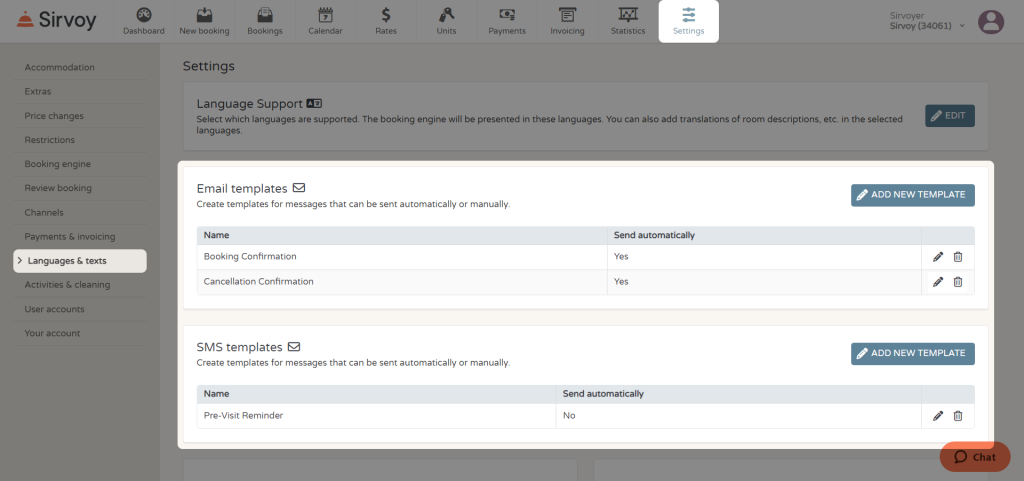Open the Settings tab
Image resolution: width=1024 pixels, height=481 pixels.
[688, 21]
